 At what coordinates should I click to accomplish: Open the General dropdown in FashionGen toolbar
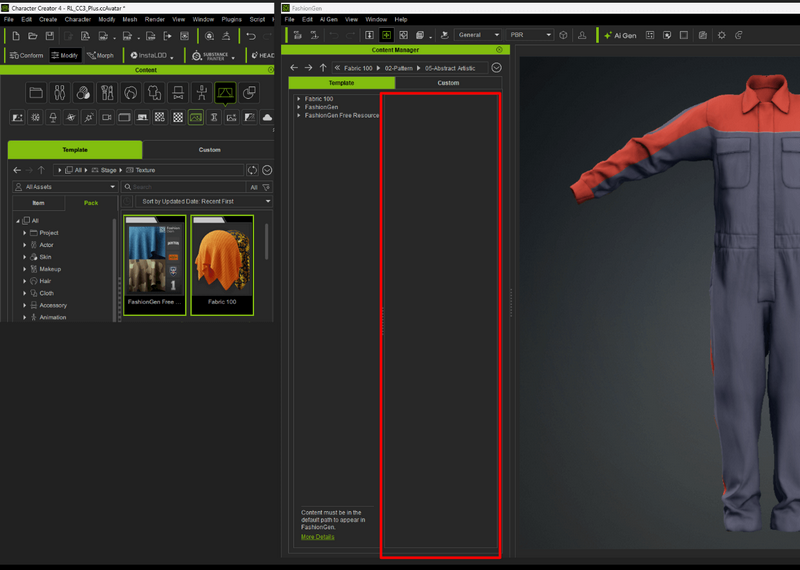(478, 35)
